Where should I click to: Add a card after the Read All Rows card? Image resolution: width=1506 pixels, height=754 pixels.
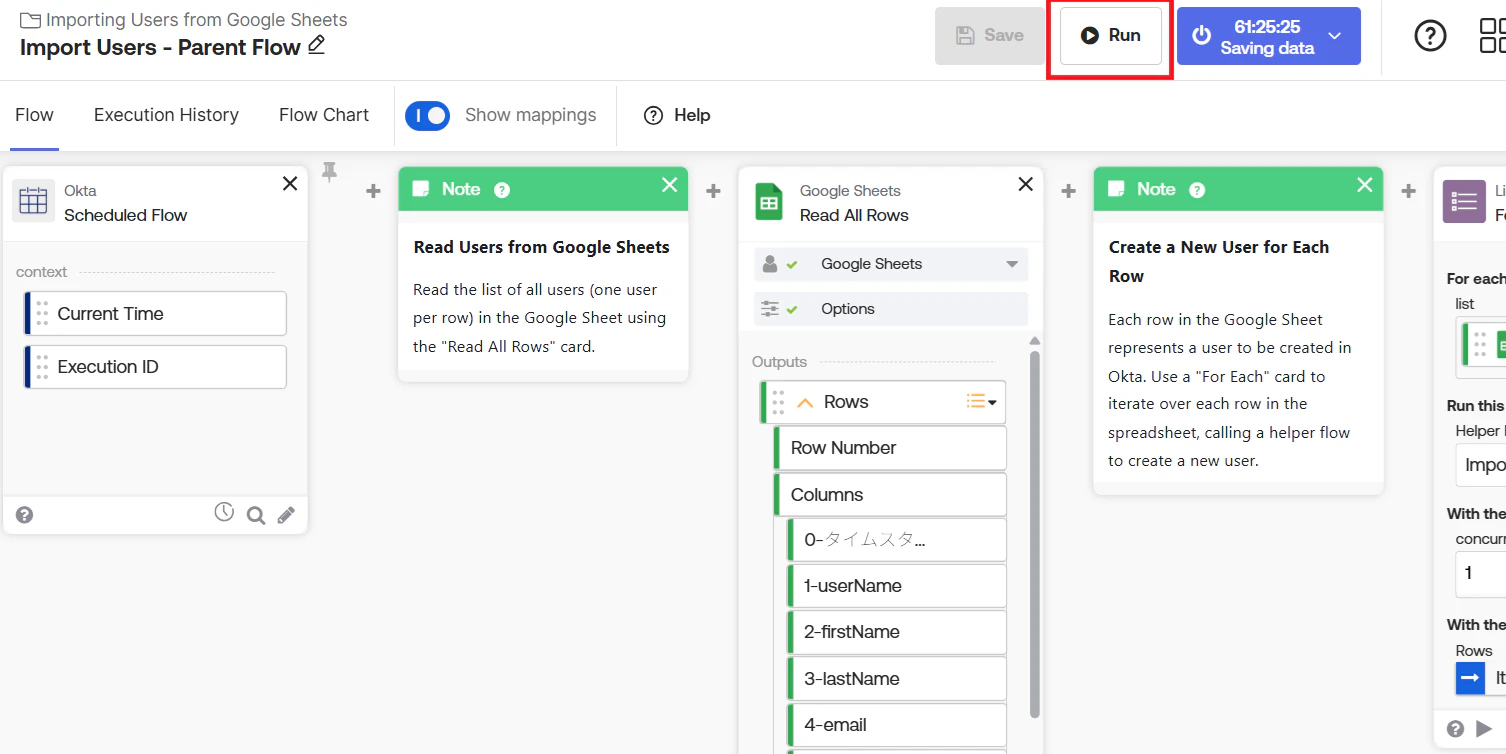tap(1068, 191)
